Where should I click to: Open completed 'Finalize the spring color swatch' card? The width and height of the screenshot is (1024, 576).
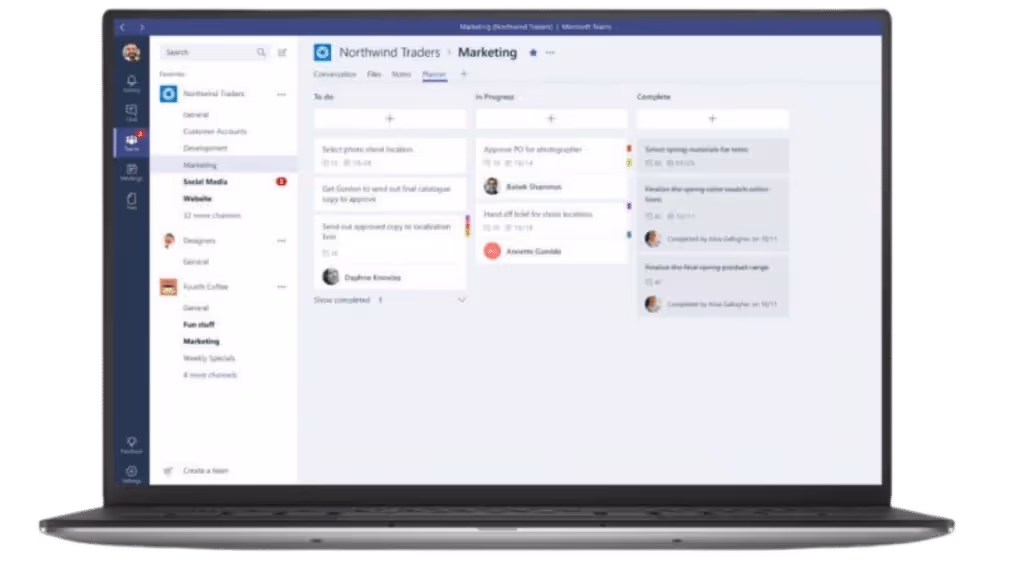(712, 214)
